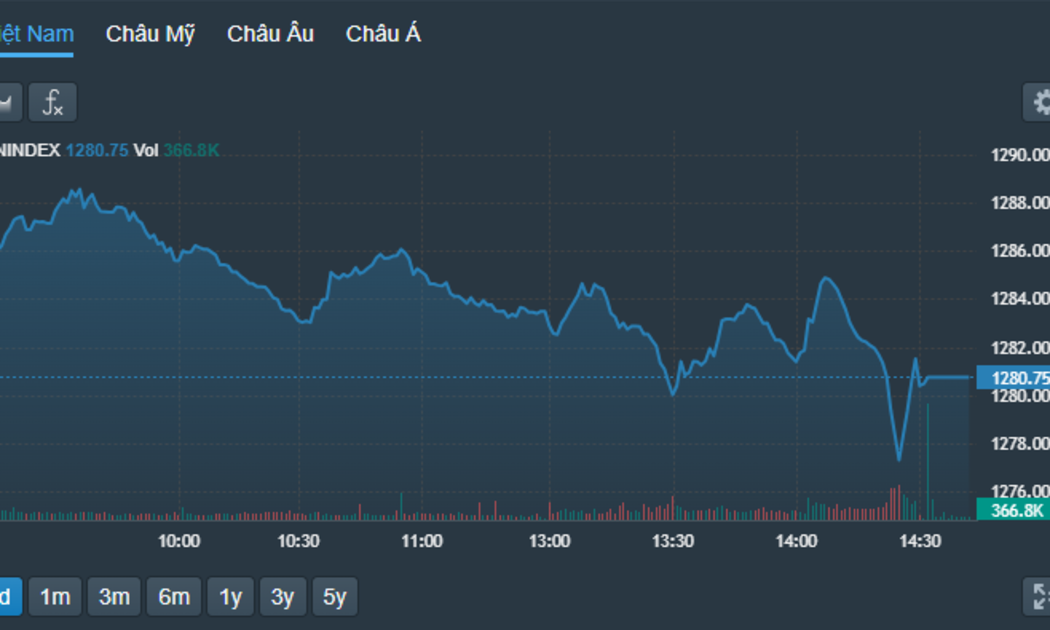The image size is (1050, 630).
Task: Click the tall green volume bar near 14:30
Action: click(x=928, y=462)
